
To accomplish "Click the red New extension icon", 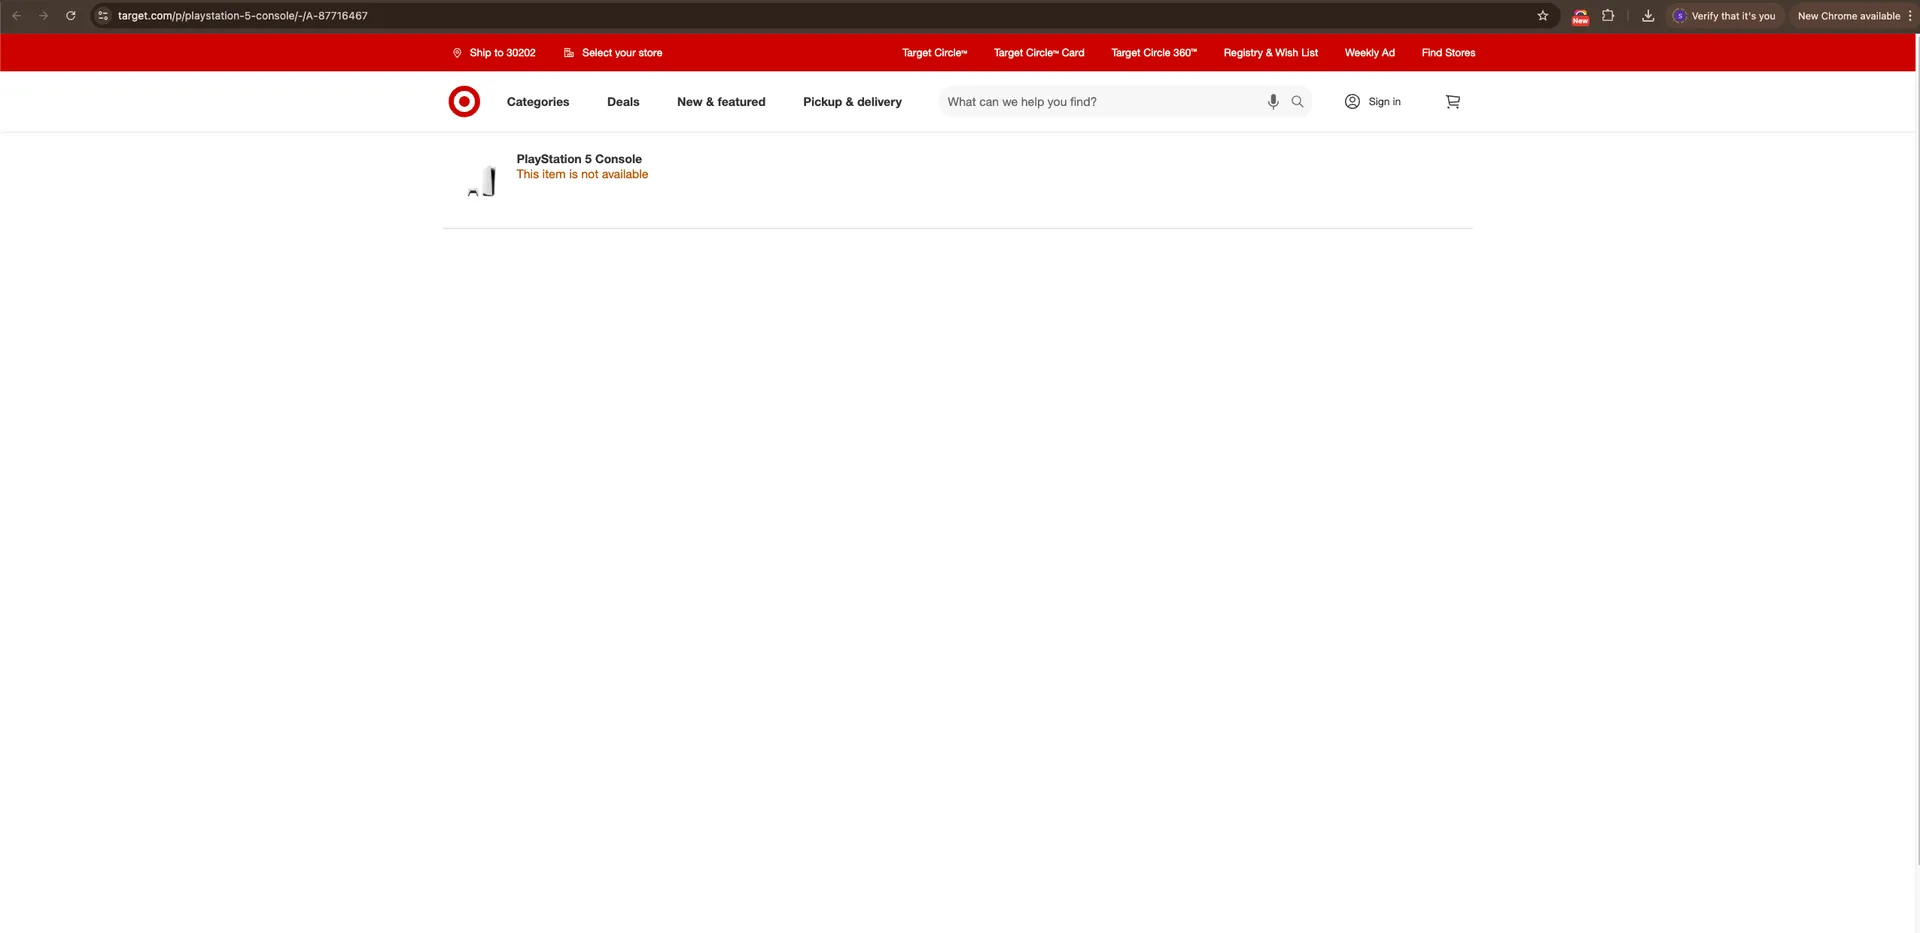I will click(x=1580, y=16).
